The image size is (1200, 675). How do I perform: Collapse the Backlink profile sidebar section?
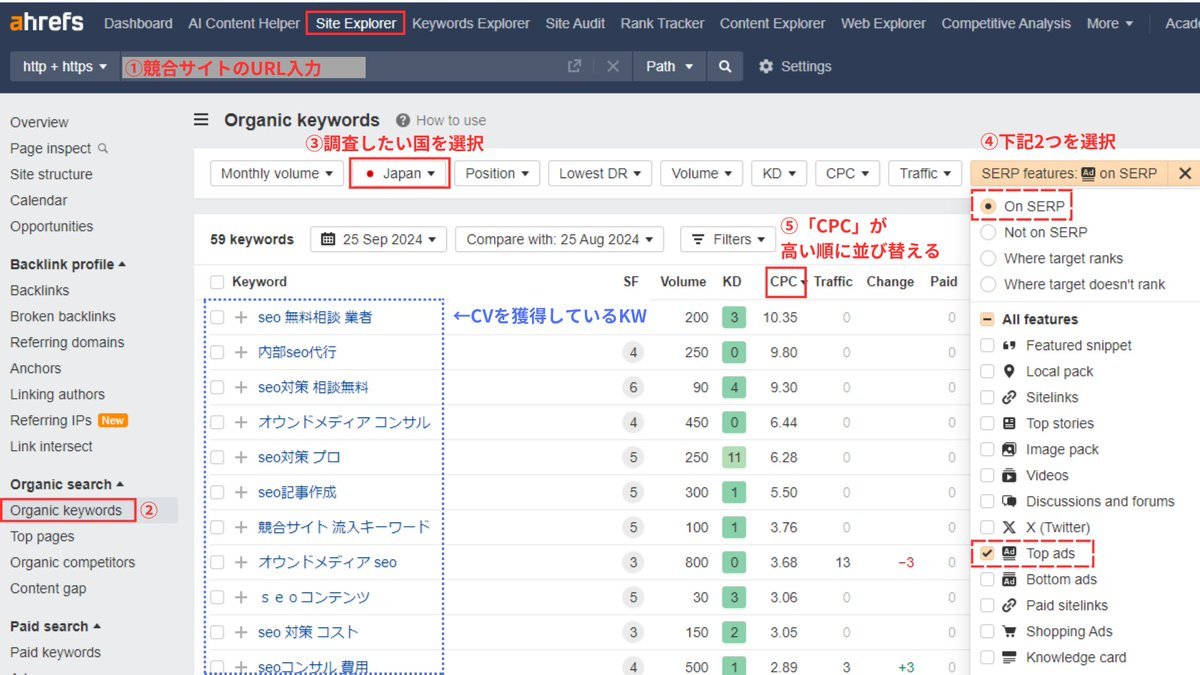pyautogui.click(x=68, y=264)
